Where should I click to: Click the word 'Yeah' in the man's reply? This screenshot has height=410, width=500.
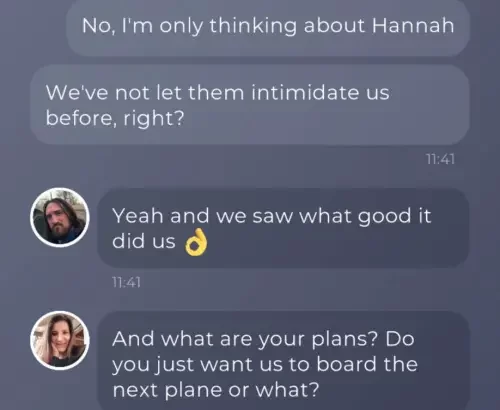(x=138, y=216)
